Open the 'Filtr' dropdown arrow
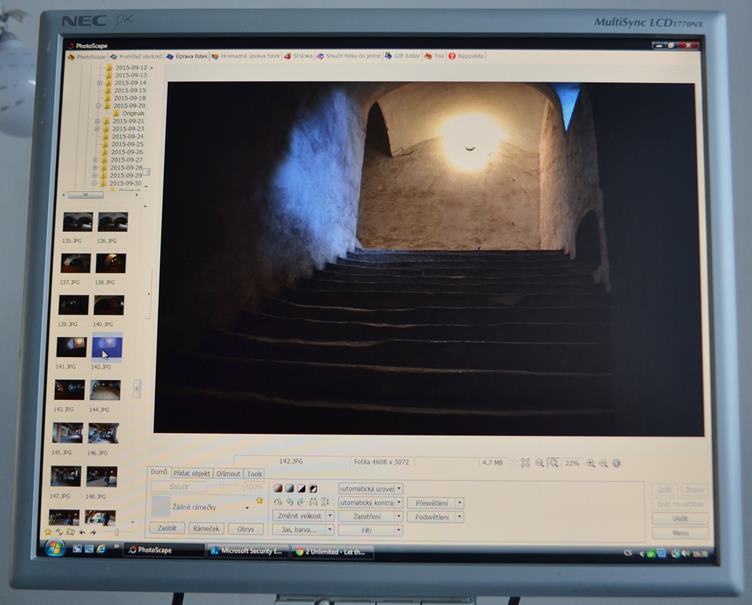This screenshot has width=752, height=605. [398, 530]
